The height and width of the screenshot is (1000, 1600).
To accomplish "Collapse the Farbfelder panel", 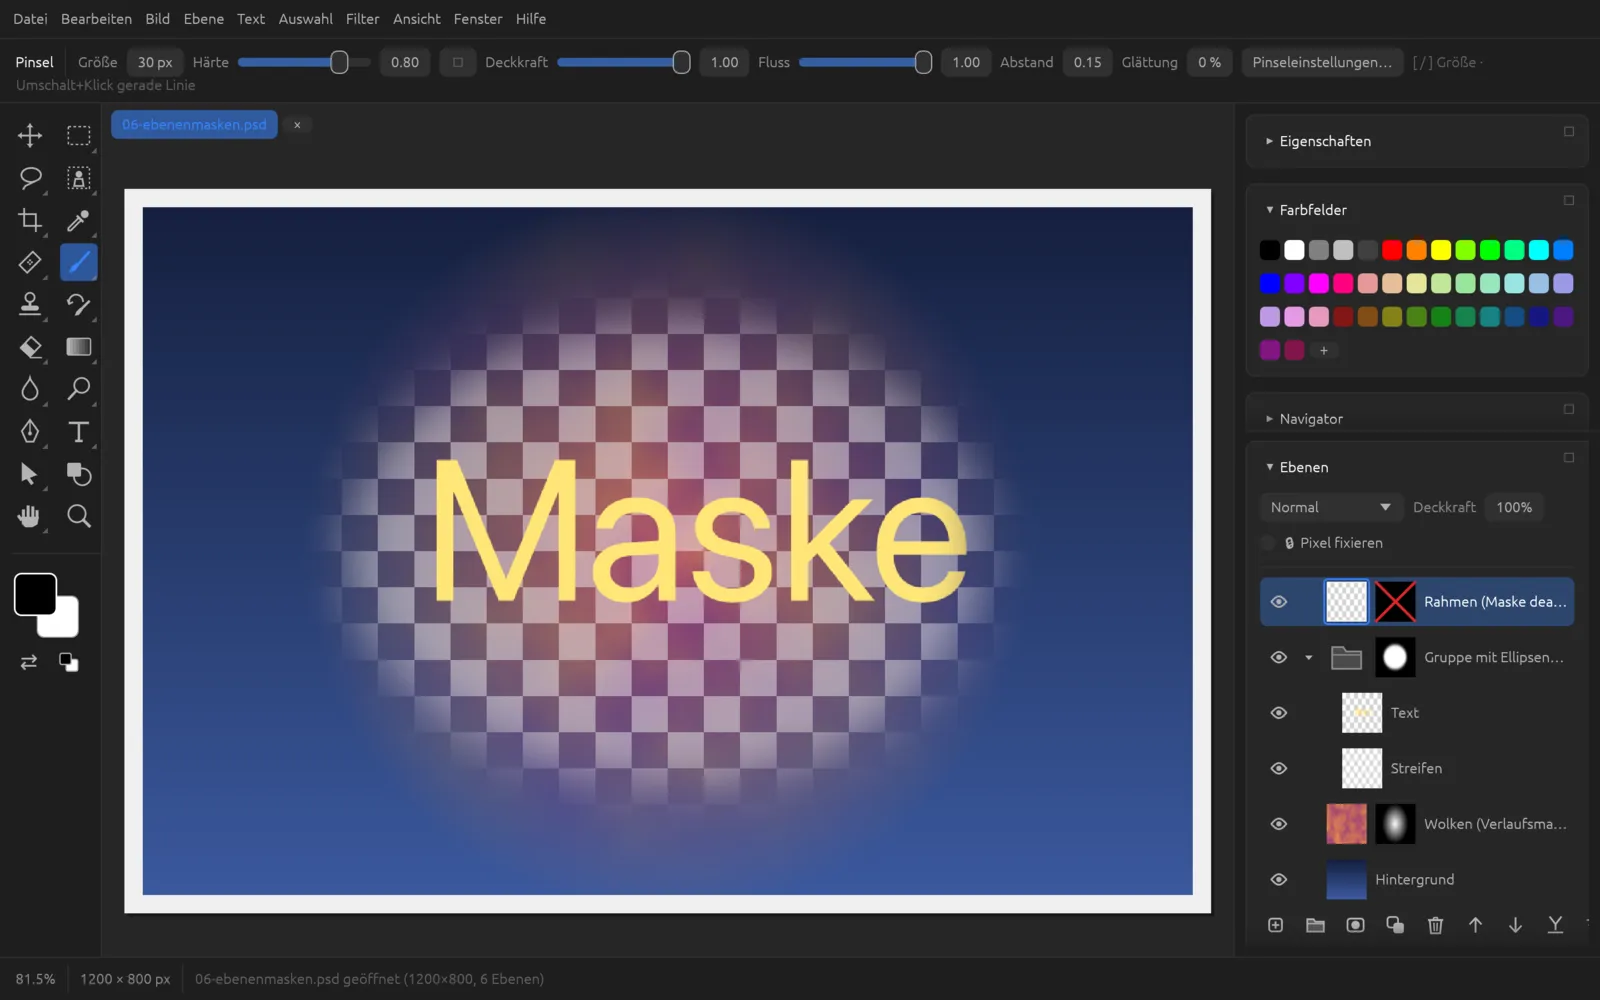I will 1269,210.
